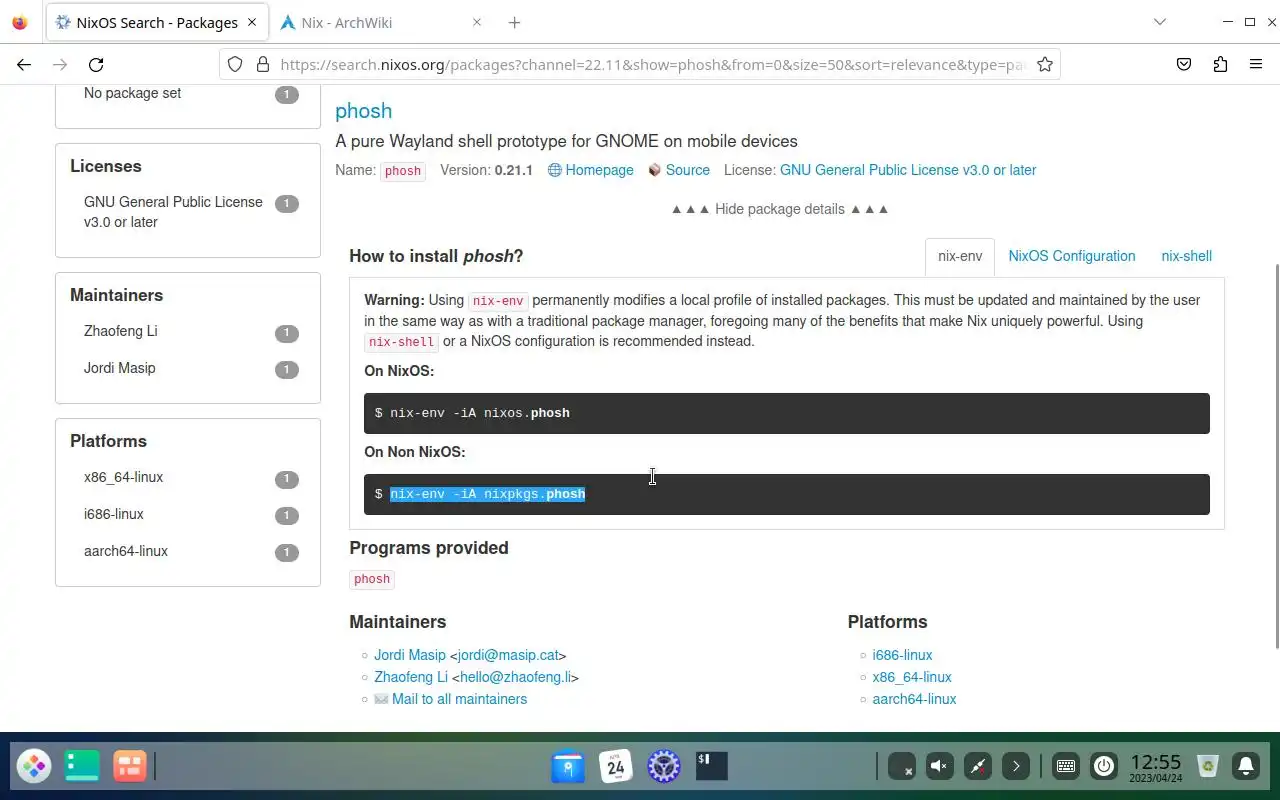Open GNU General Public License link

908,170
